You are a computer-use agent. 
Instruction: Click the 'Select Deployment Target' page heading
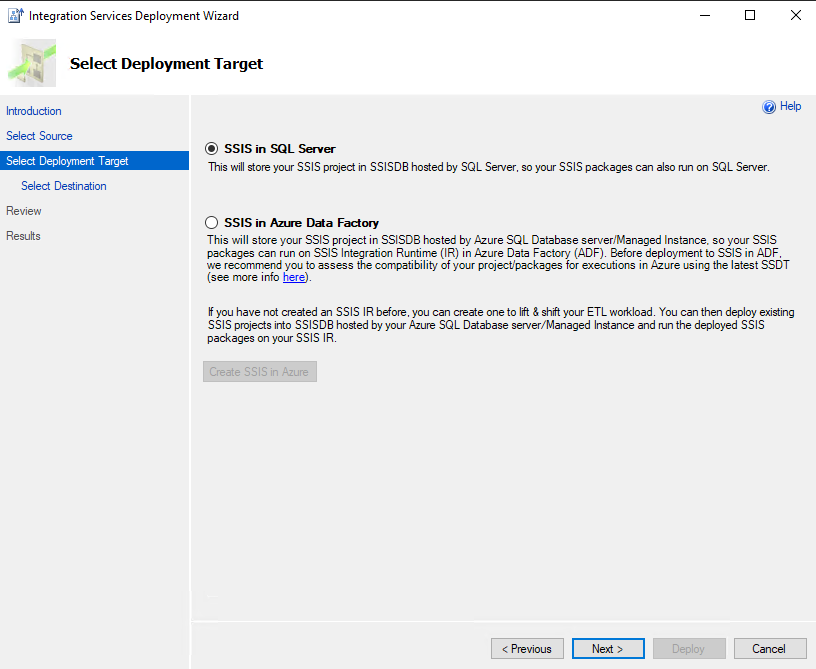point(167,63)
